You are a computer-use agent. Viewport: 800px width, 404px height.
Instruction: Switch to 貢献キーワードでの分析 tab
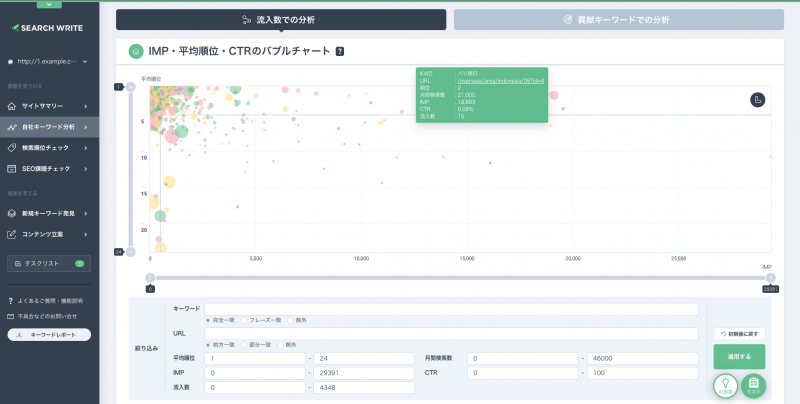coord(619,20)
